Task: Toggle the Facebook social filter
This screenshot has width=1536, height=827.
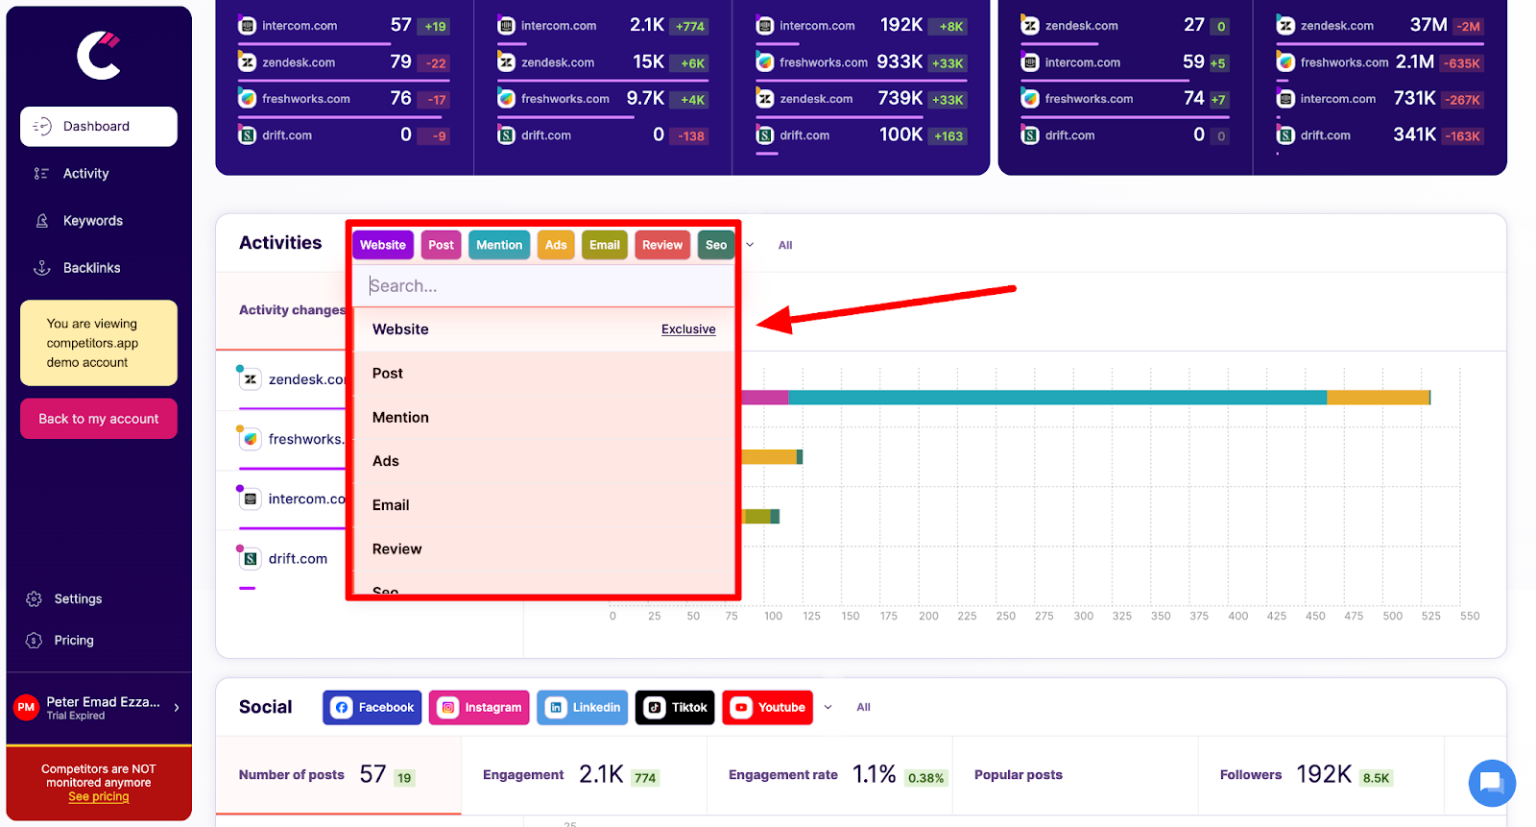Action: [x=372, y=707]
